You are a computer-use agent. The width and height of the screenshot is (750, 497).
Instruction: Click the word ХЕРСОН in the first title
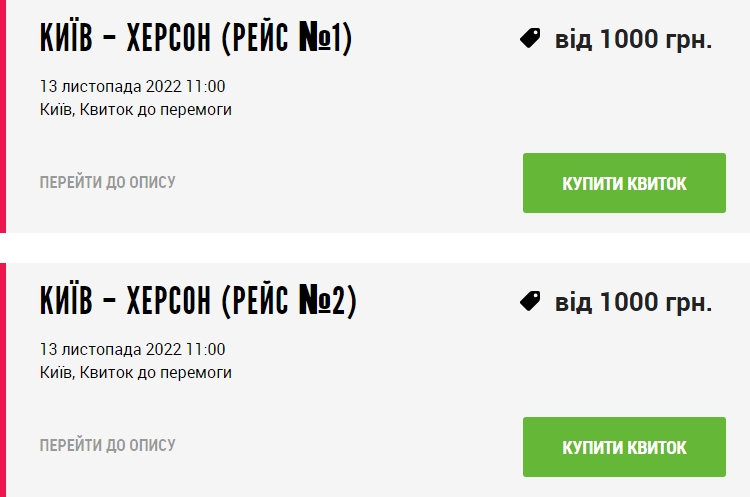tap(169, 38)
